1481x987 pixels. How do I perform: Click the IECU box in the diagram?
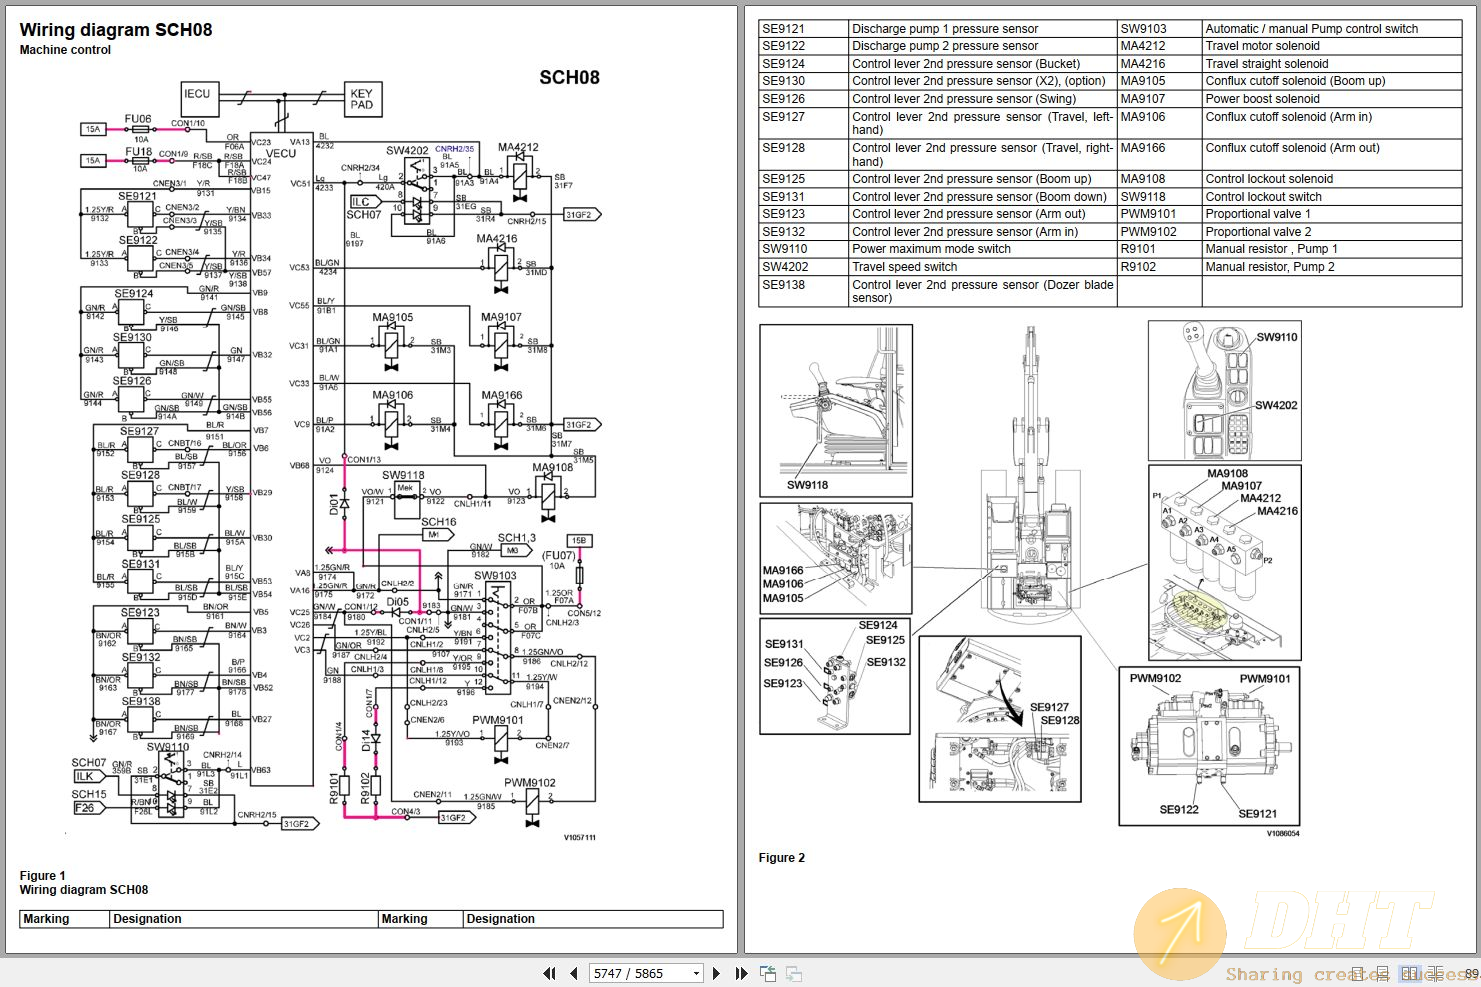click(x=198, y=98)
